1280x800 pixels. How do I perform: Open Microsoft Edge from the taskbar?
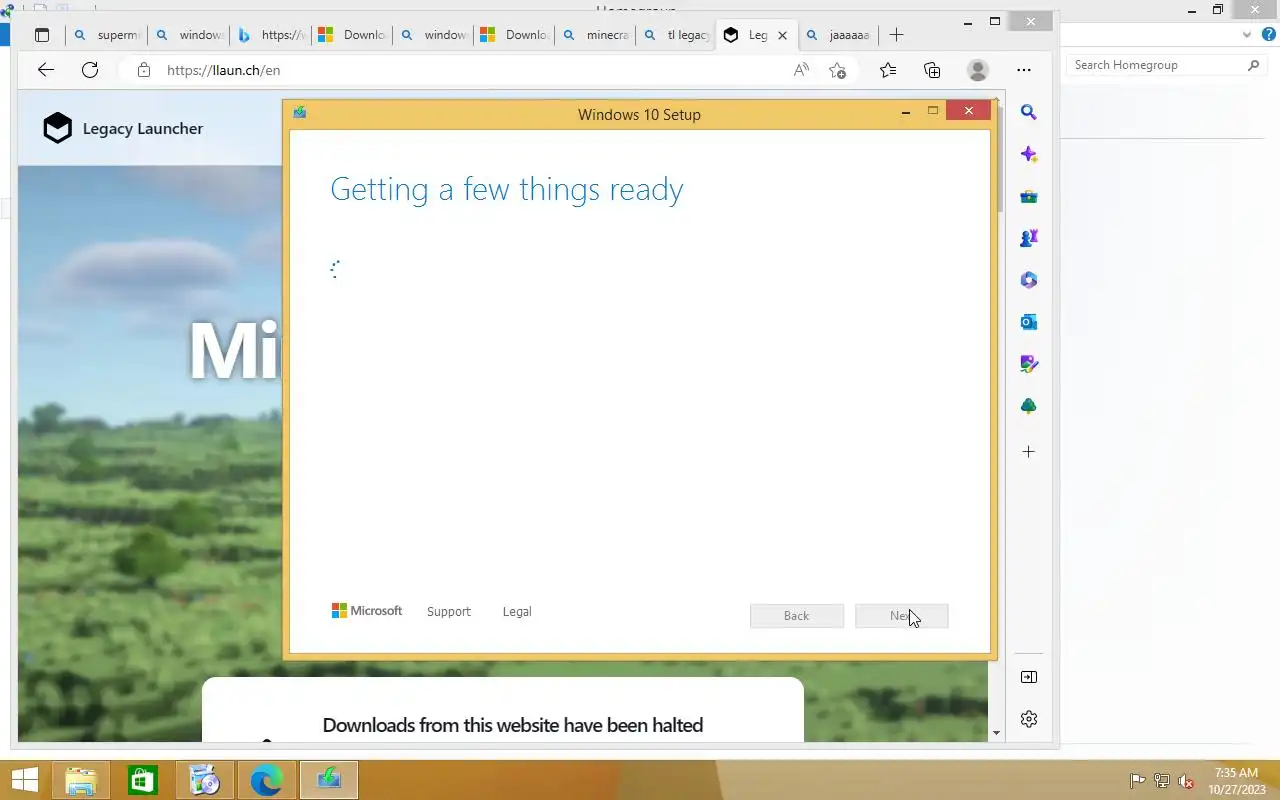267,780
